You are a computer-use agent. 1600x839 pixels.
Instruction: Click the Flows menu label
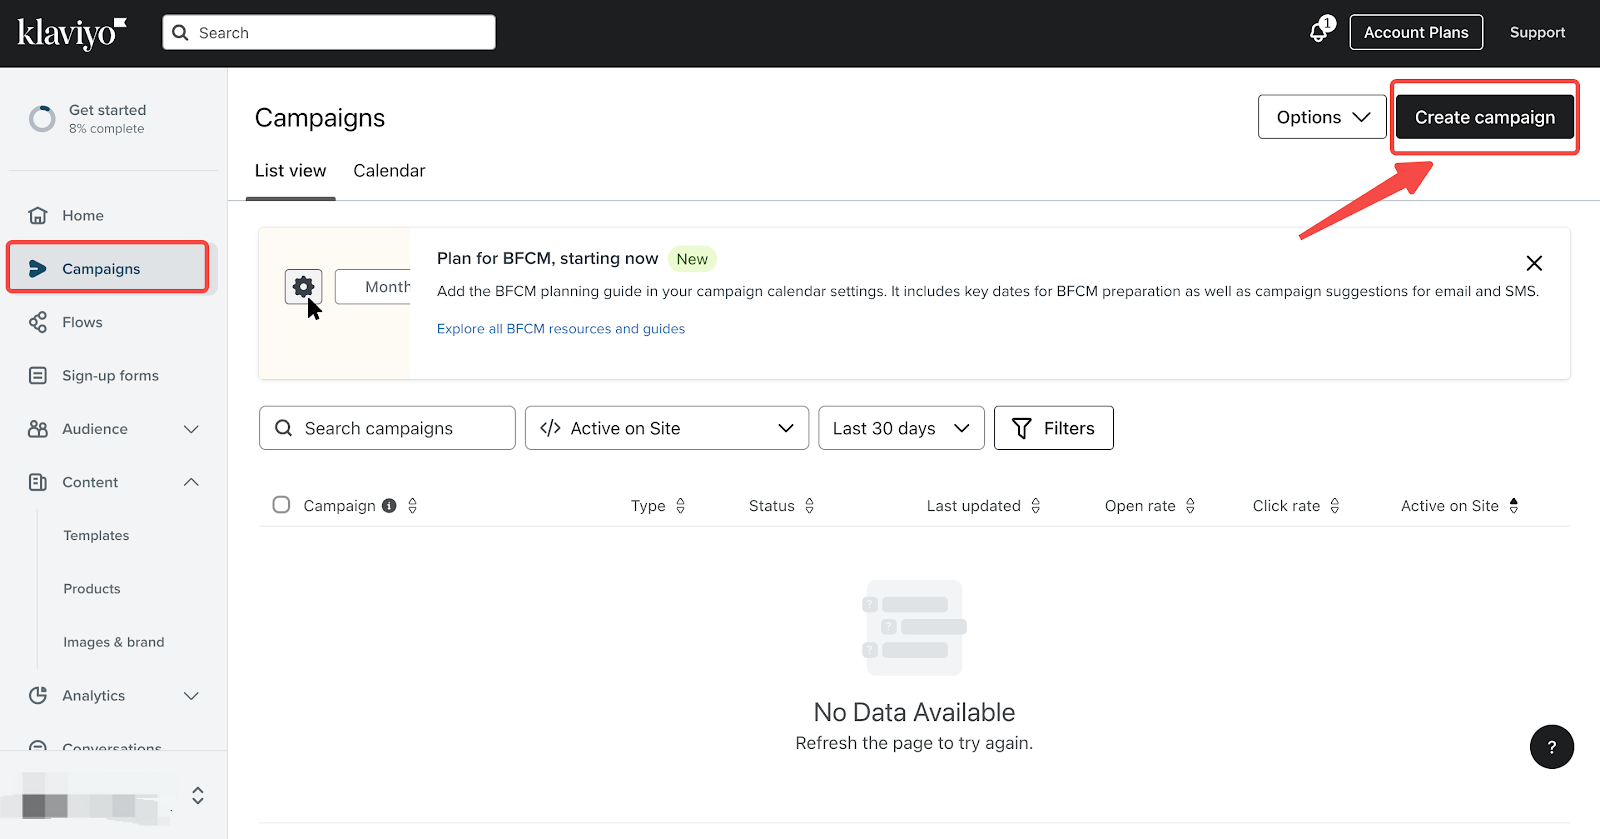82,322
